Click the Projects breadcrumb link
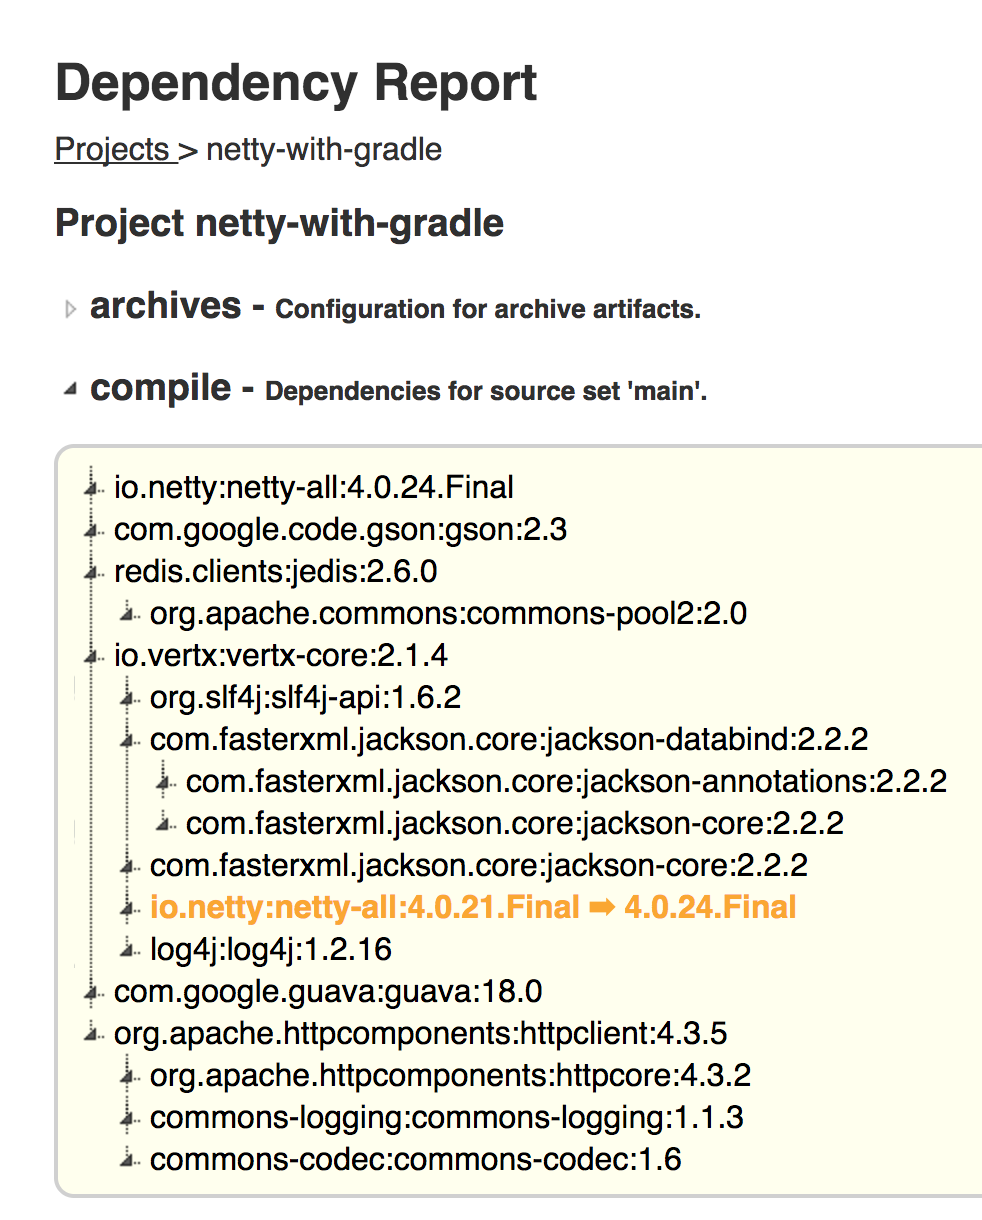This screenshot has width=982, height=1220. click(x=114, y=150)
